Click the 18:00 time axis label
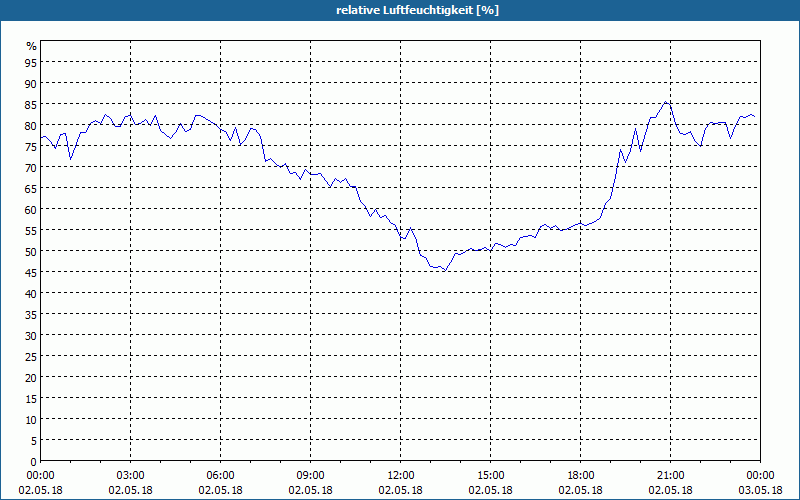 click(x=581, y=476)
